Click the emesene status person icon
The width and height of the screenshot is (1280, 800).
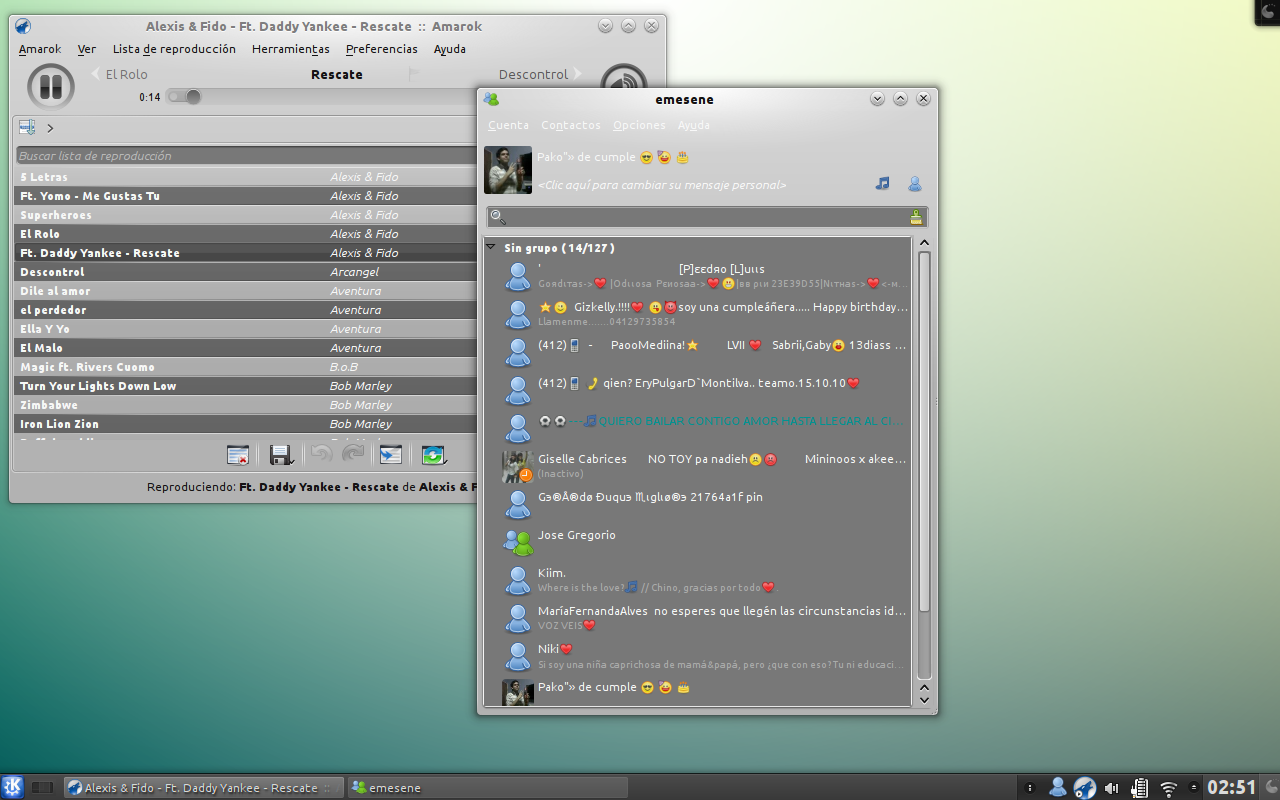(x=914, y=184)
